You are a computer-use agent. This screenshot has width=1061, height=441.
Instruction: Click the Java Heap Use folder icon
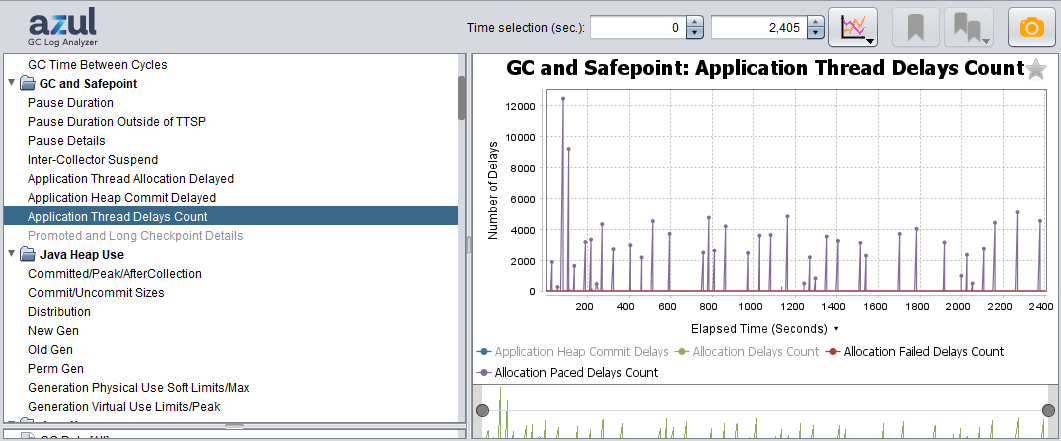click(28, 255)
